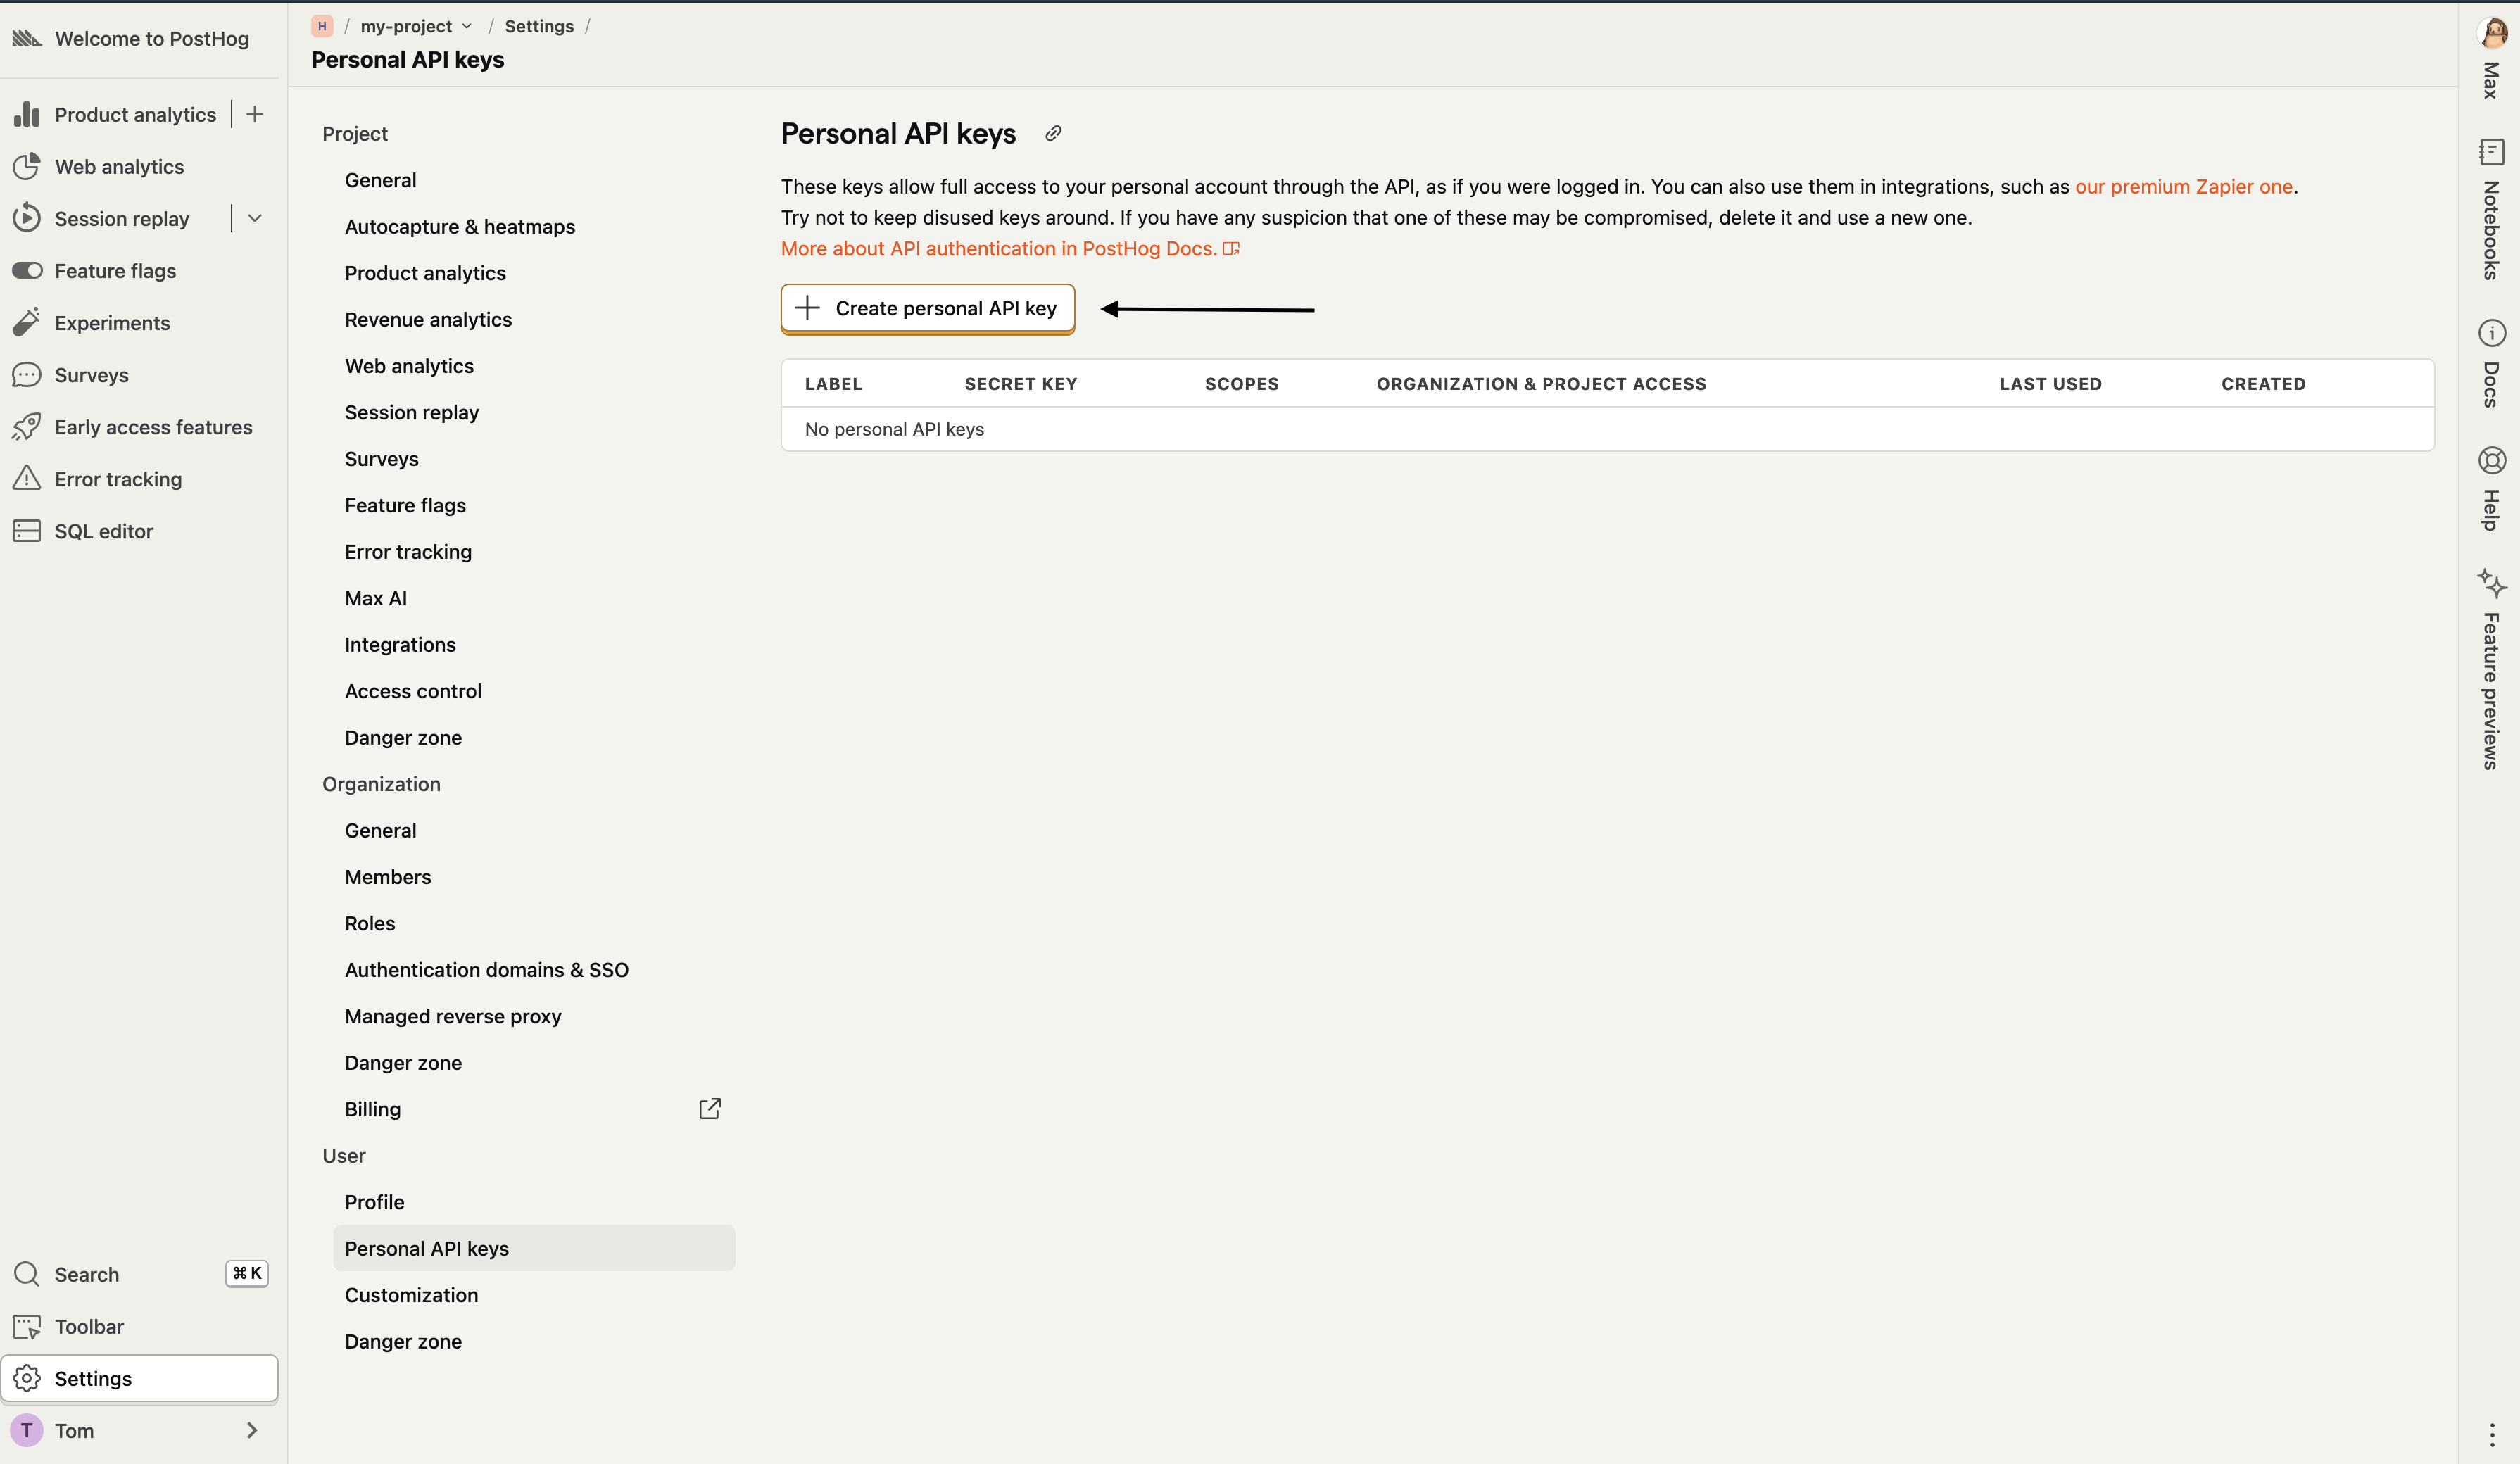The image size is (2520, 1464).
Task: Select the Product analytics sidebar icon
Action: coord(27,114)
